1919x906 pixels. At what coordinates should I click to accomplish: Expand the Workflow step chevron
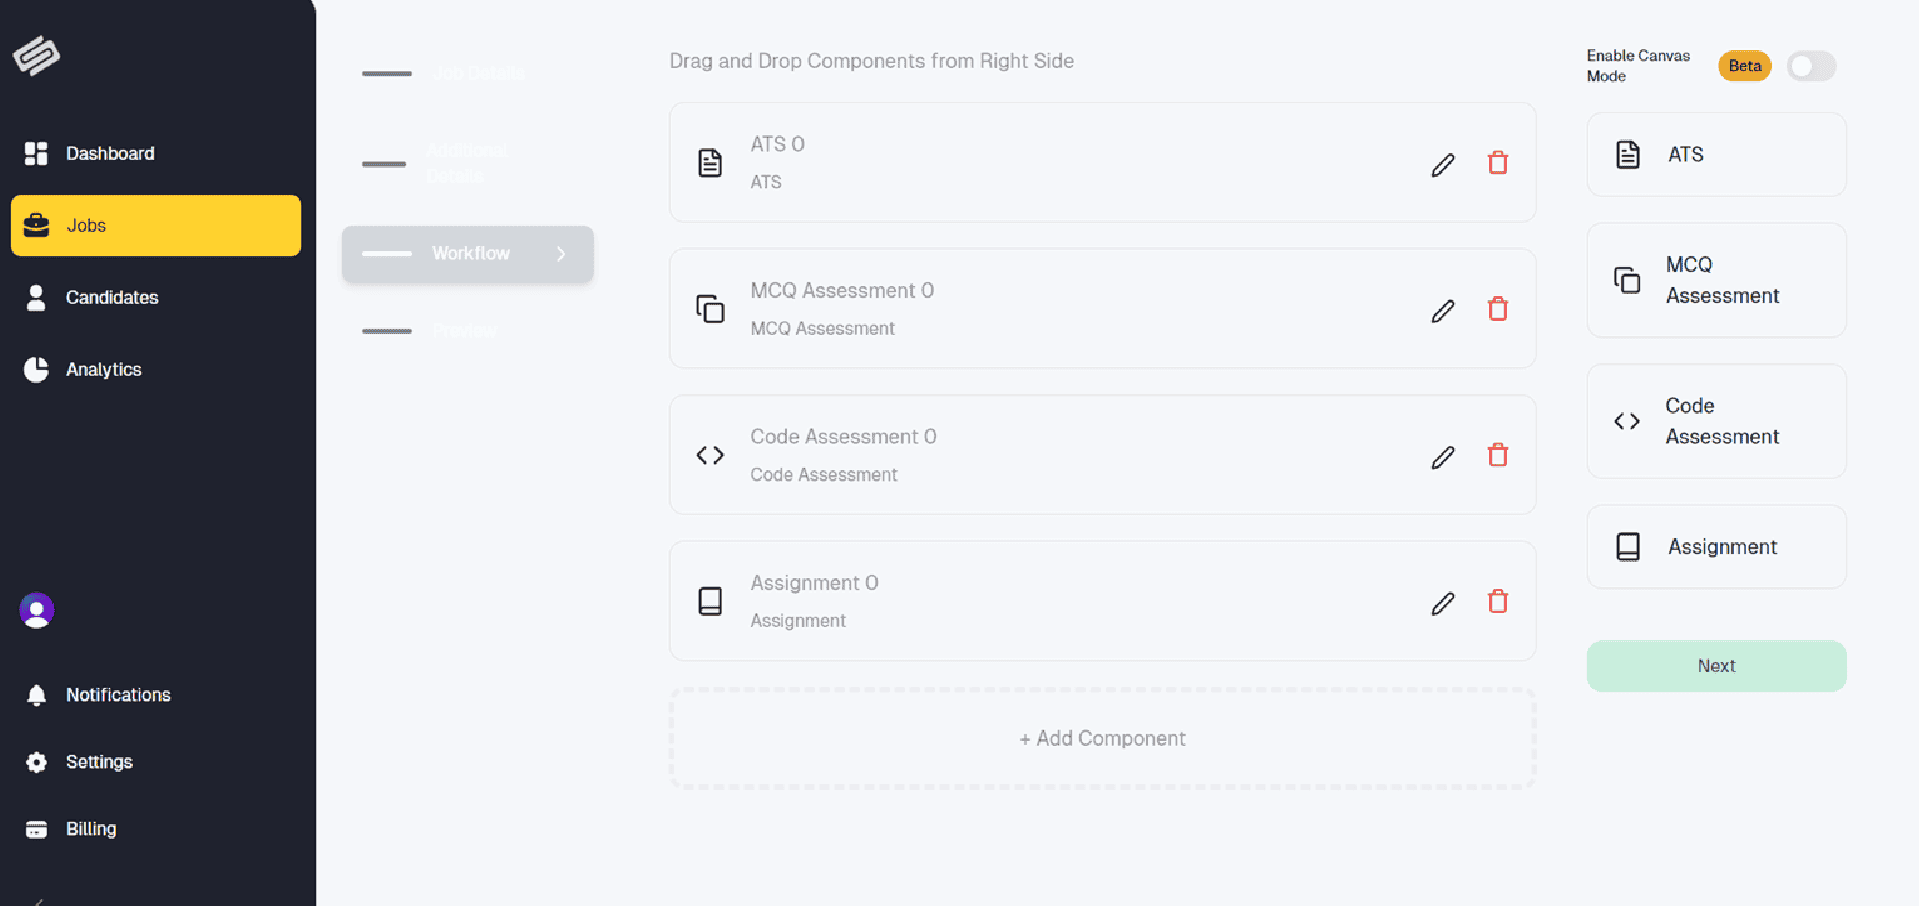click(561, 254)
